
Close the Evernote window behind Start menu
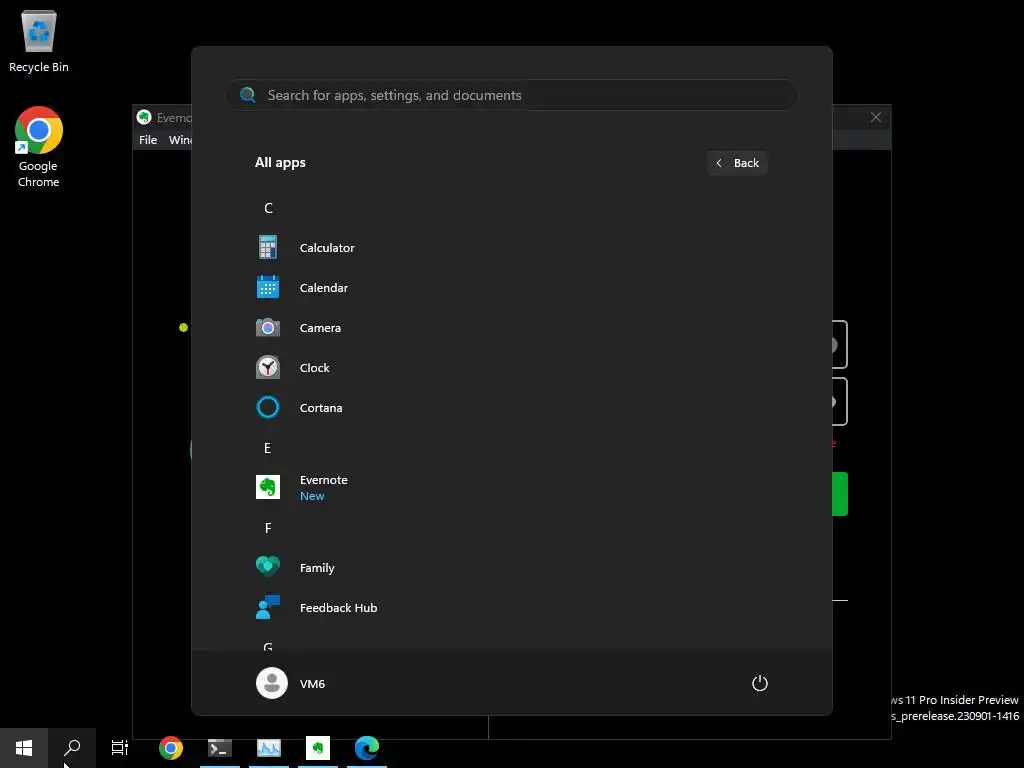pos(876,117)
